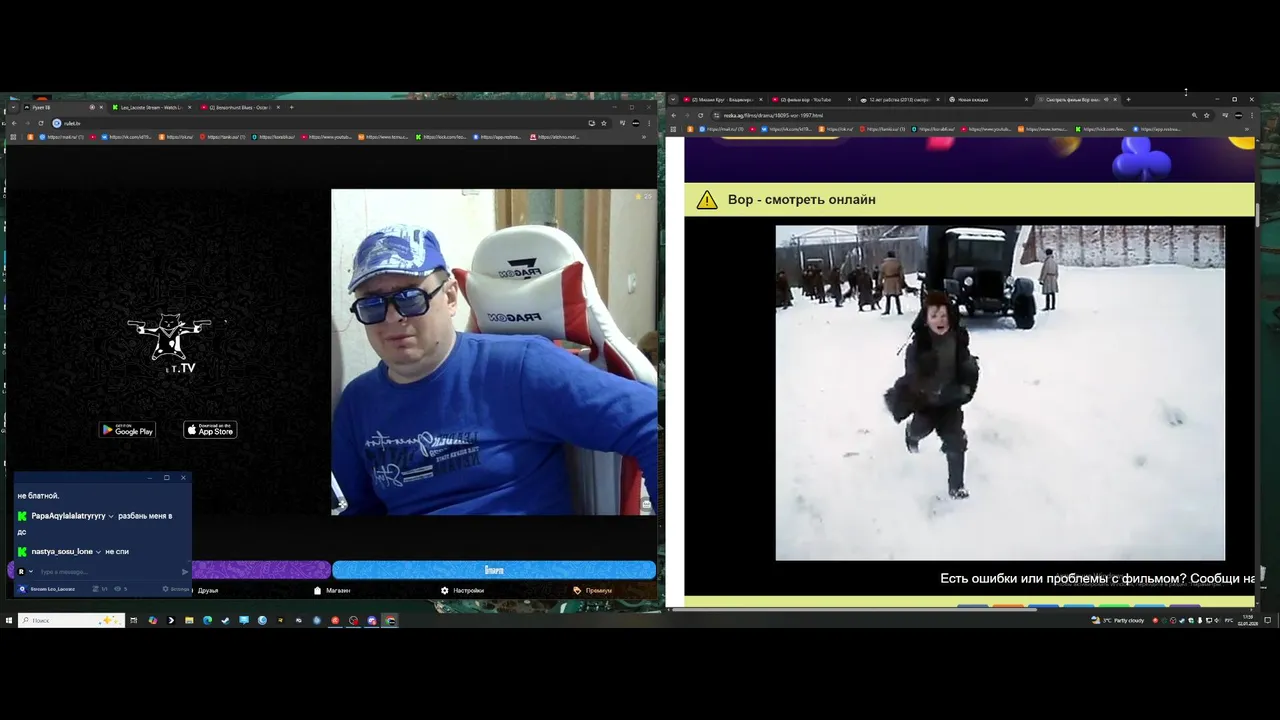Screen dimensions: 1280x720
Task: Bookmark this page with the star in the right browser
Action: point(1207,115)
